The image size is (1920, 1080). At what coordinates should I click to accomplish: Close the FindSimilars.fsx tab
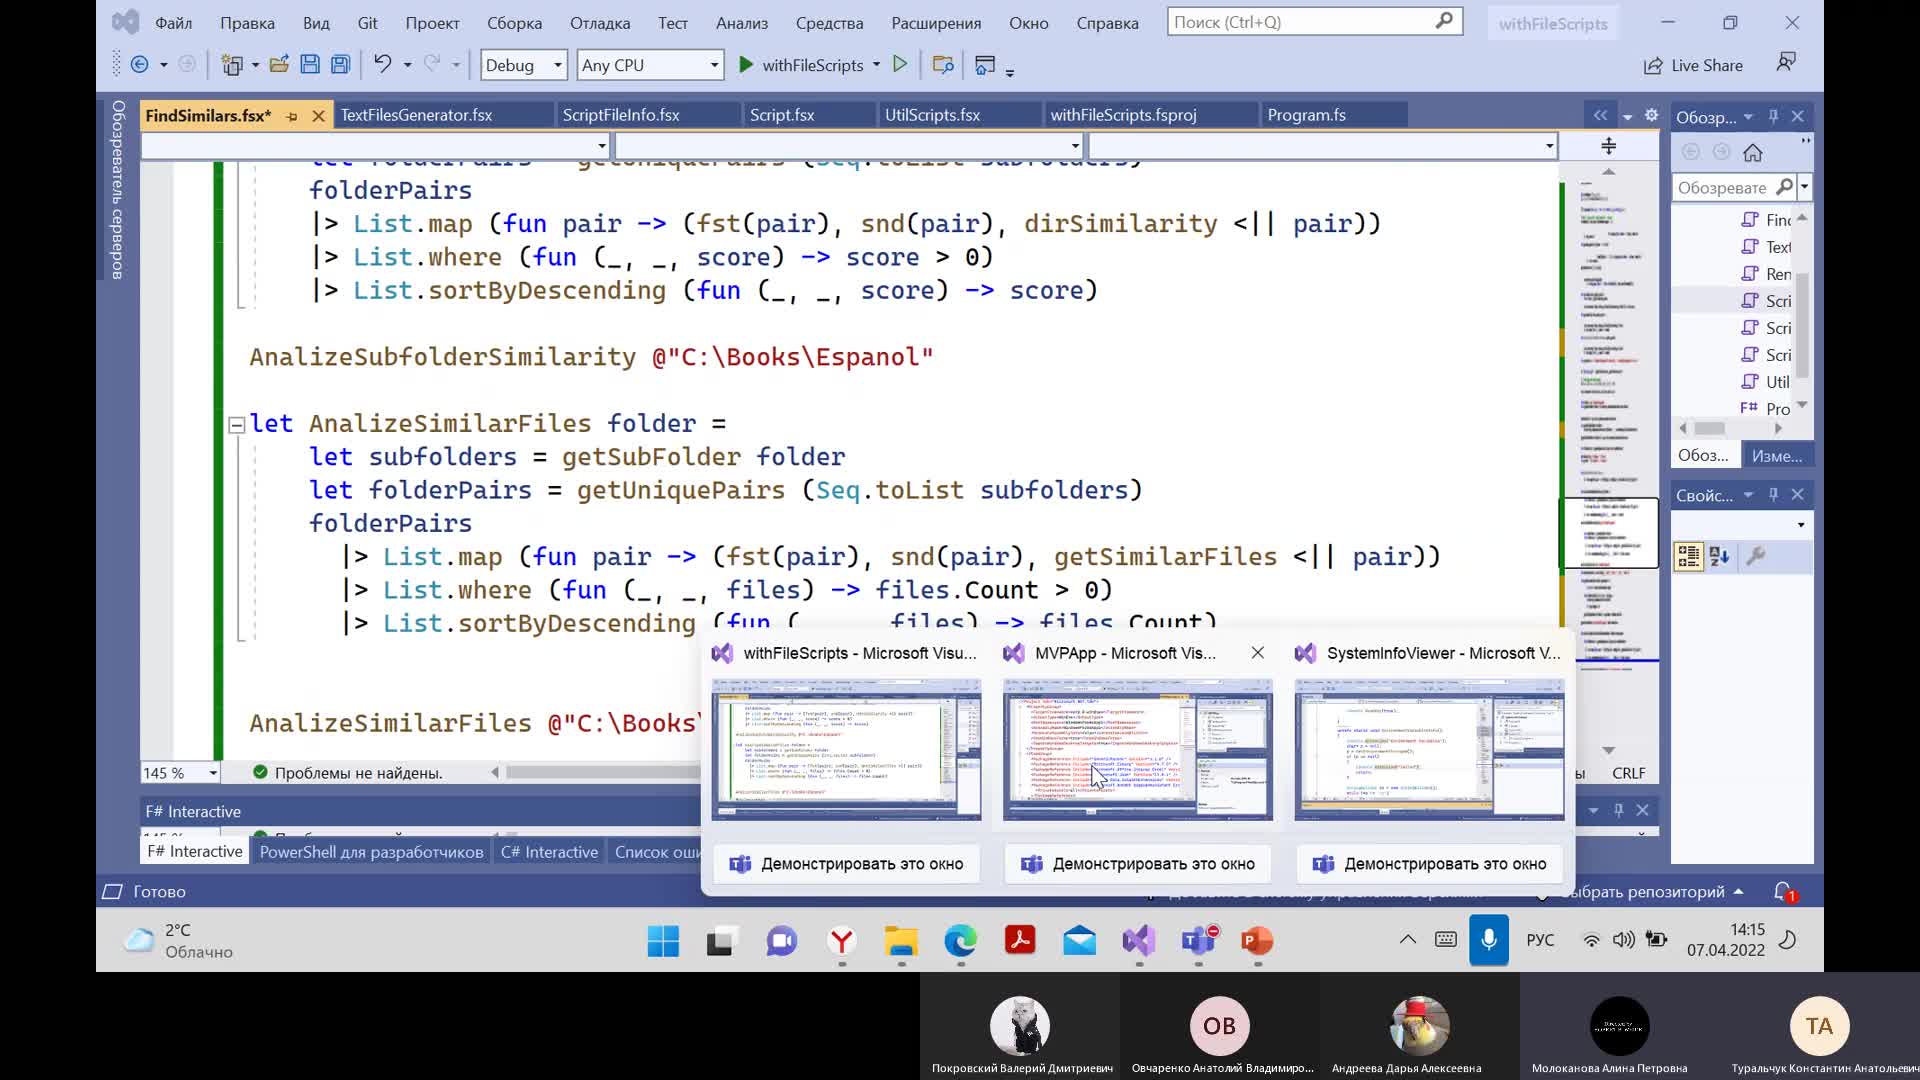point(318,116)
